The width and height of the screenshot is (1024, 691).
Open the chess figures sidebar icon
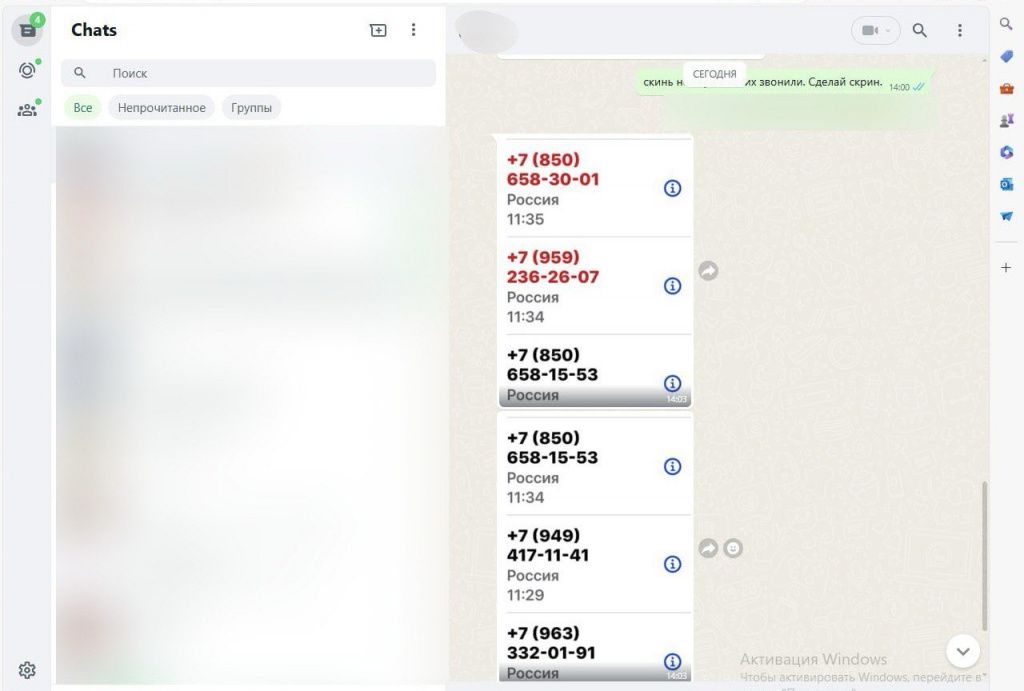point(1006,120)
